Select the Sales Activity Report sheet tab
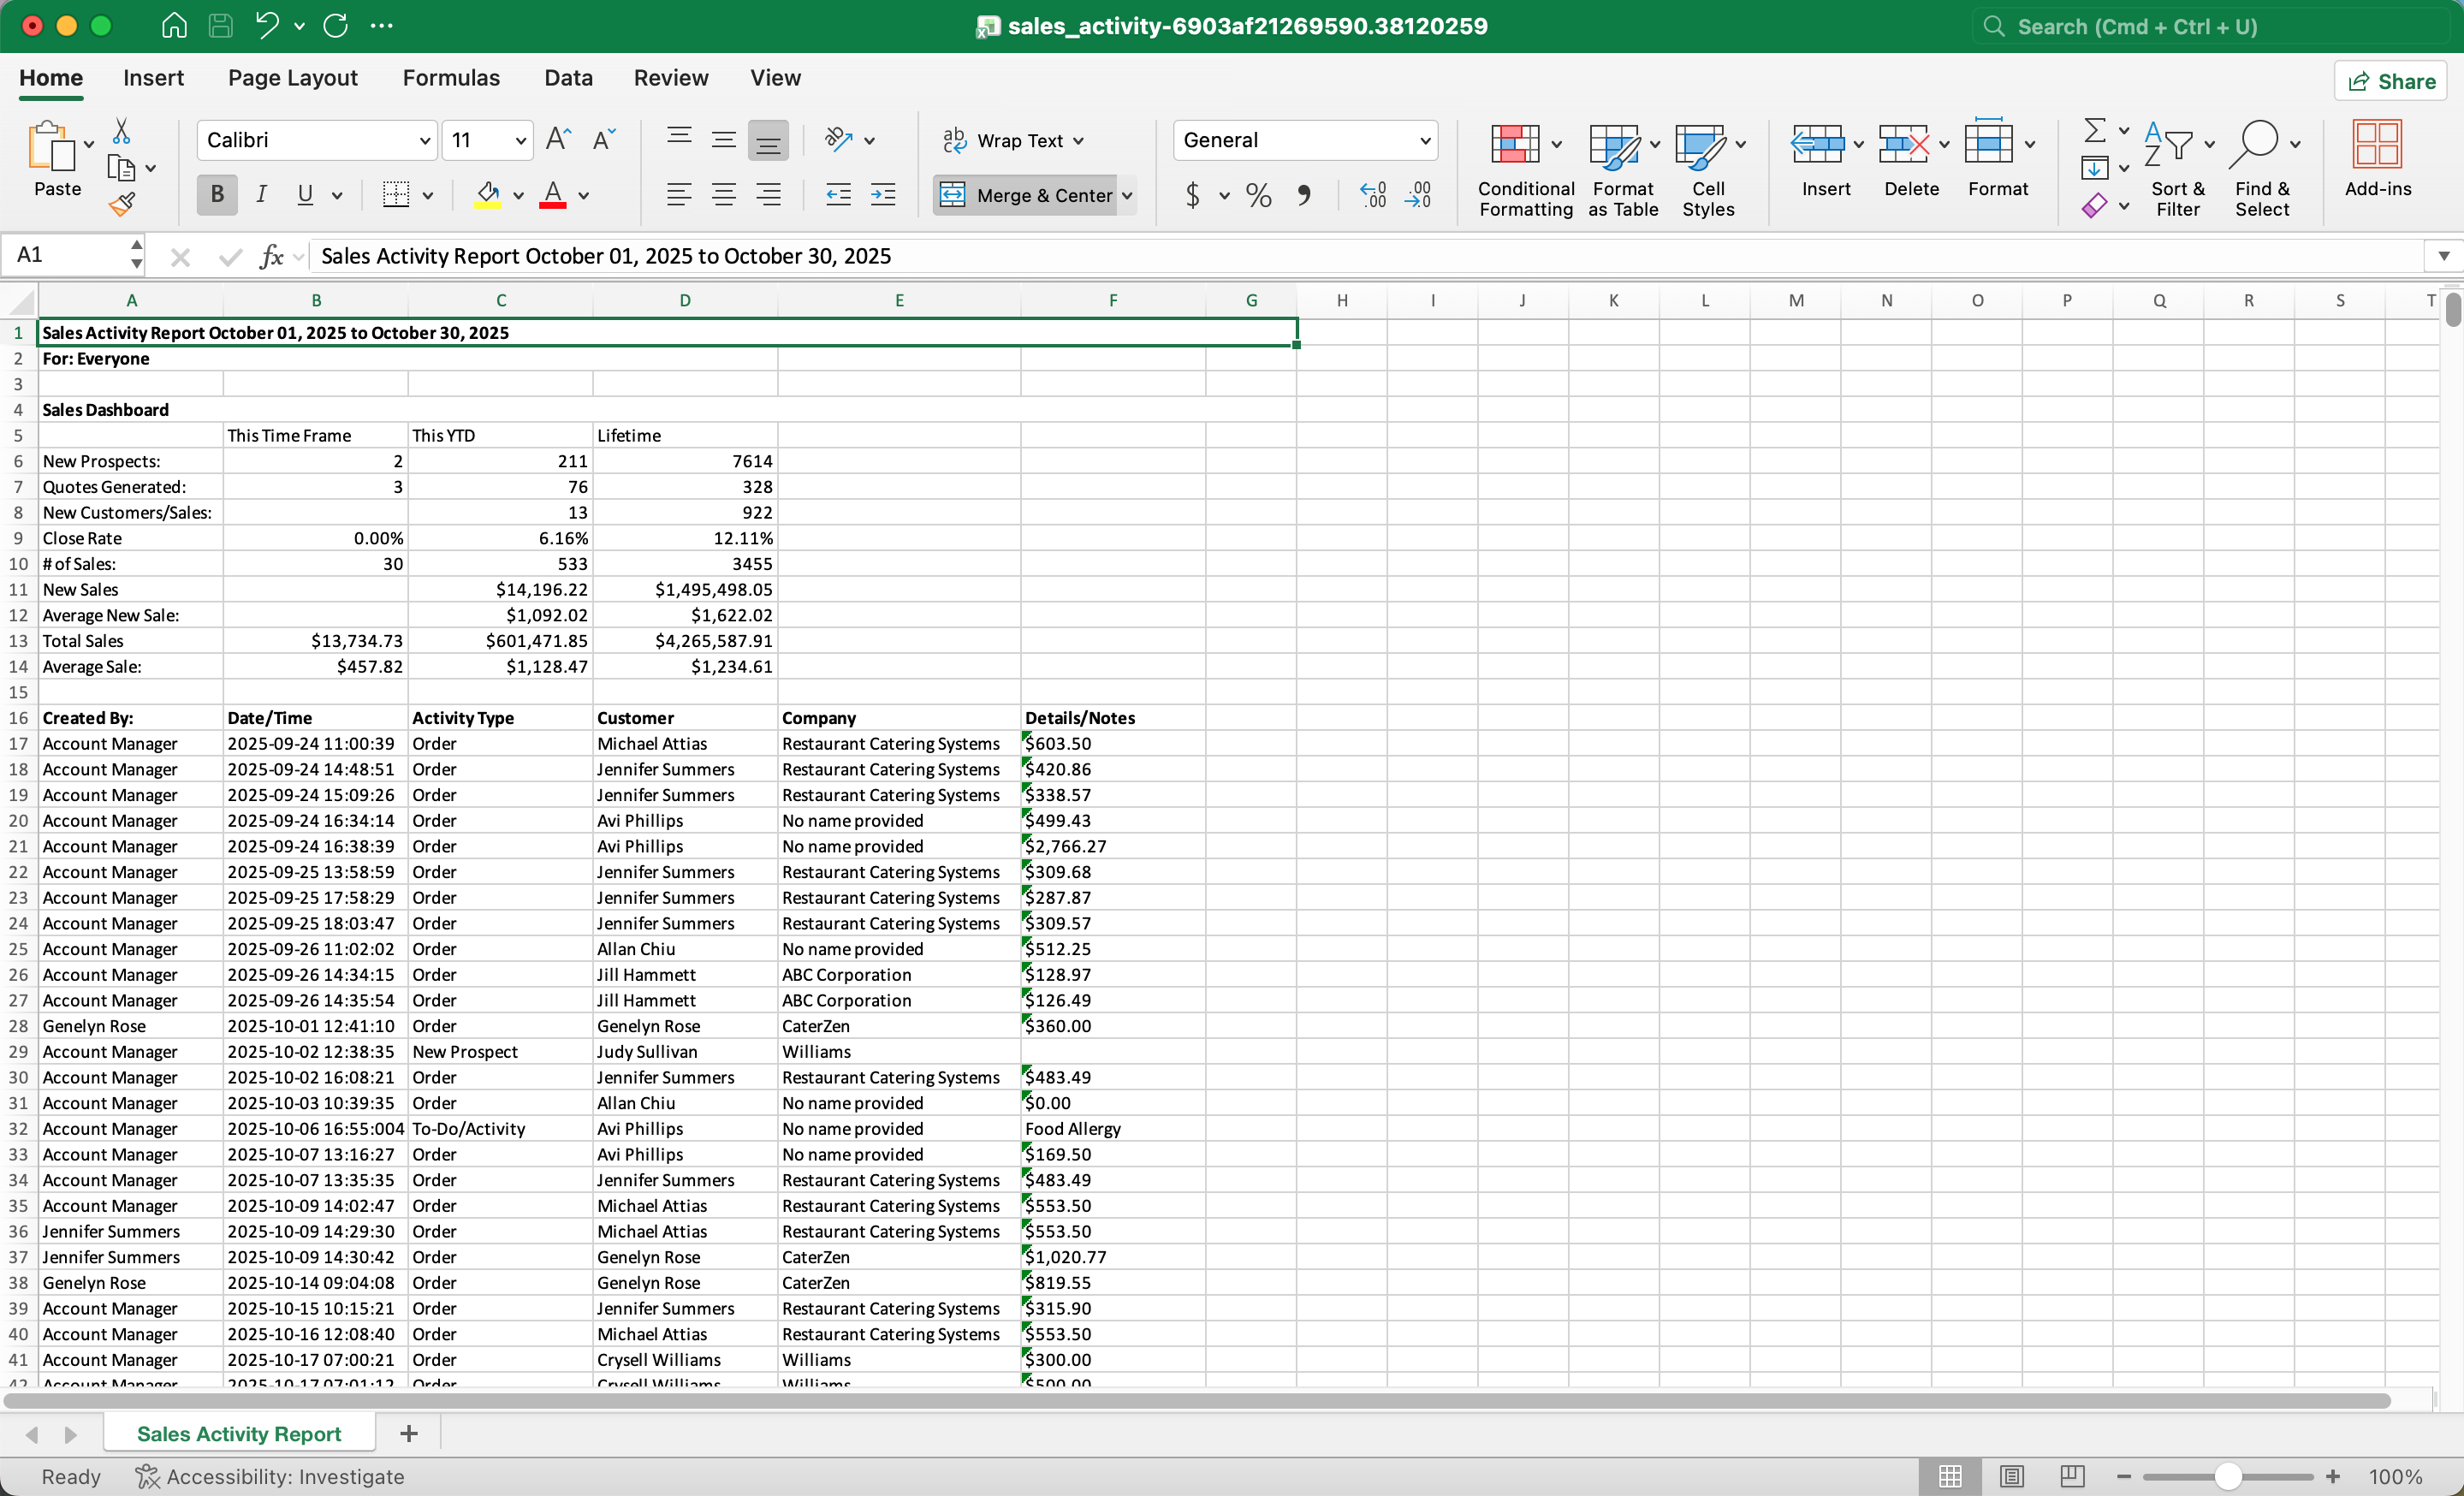This screenshot has width=2464, height=1496. (239, 1433)
